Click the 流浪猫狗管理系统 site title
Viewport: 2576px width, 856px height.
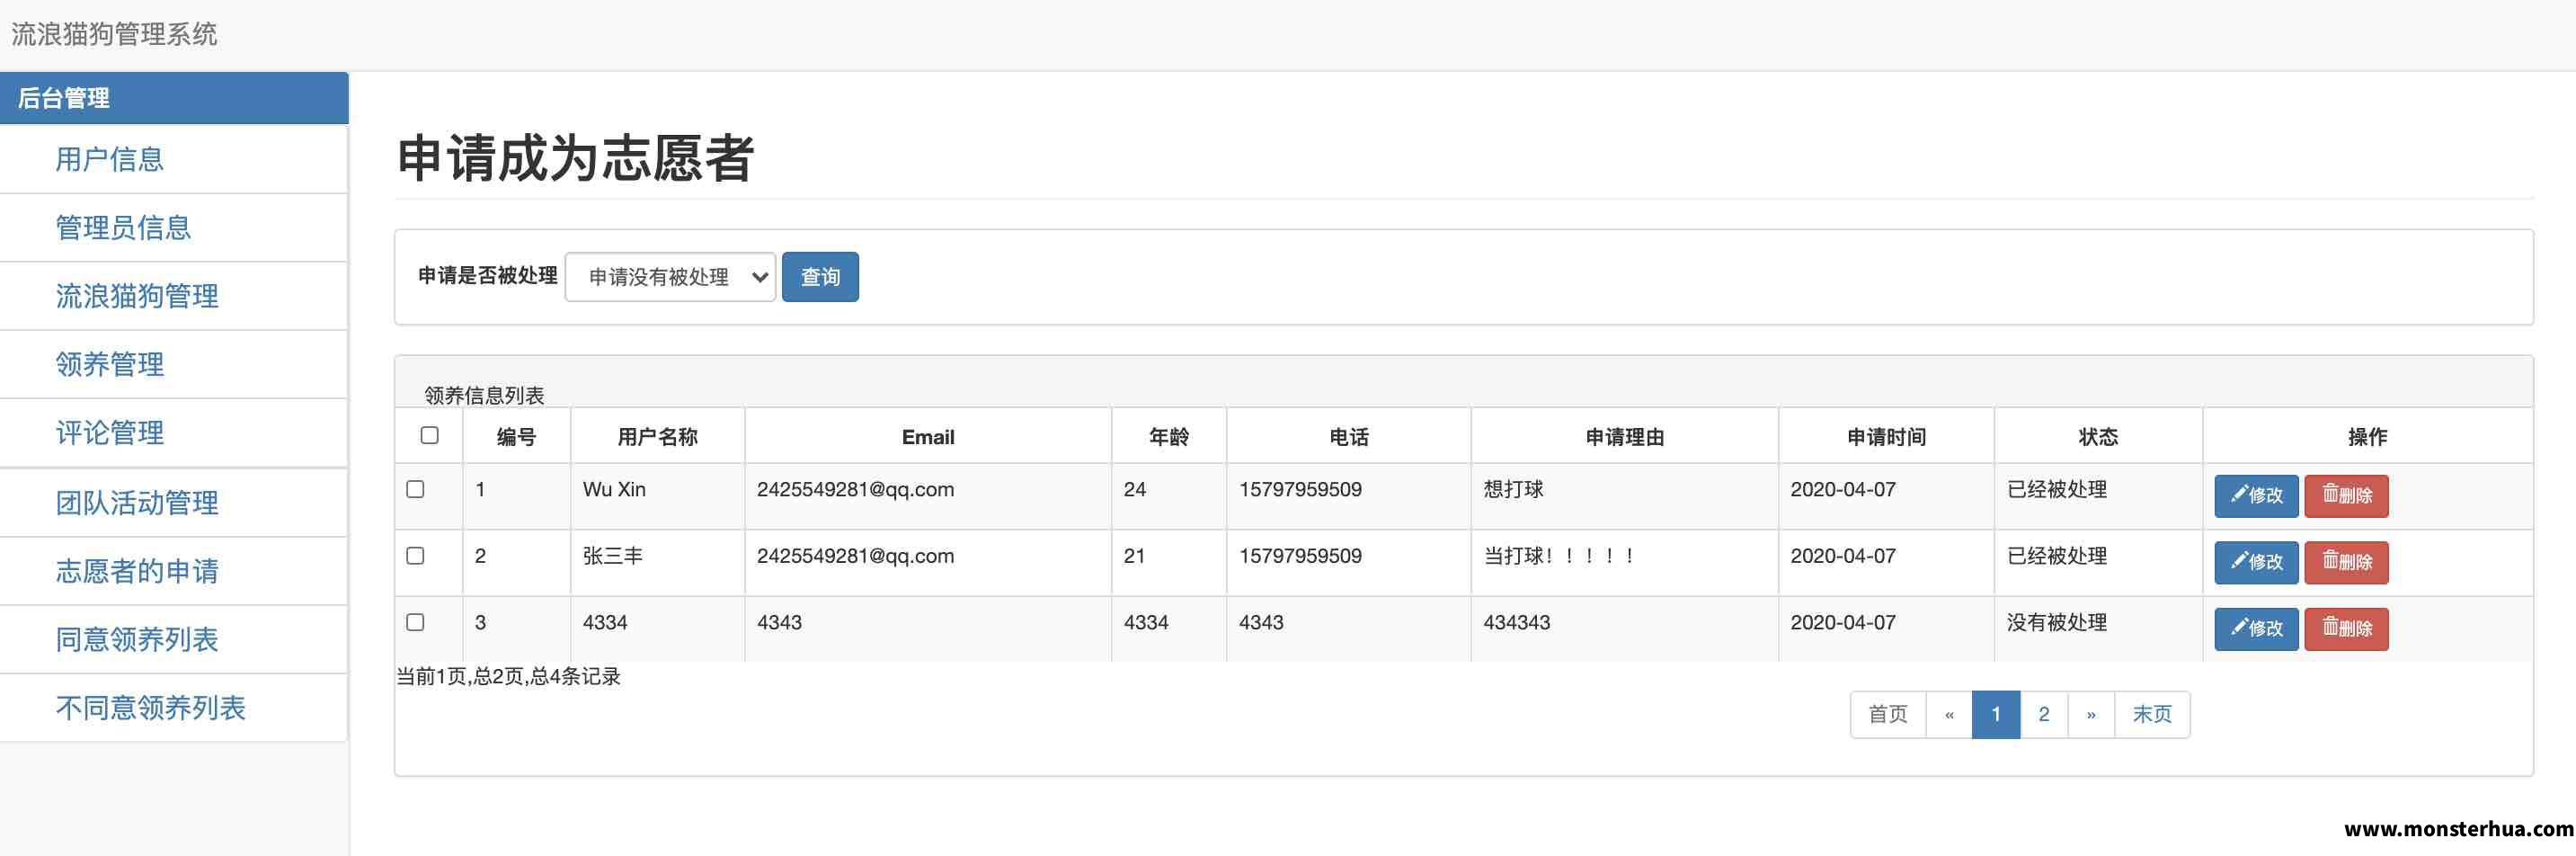(114, 34)
